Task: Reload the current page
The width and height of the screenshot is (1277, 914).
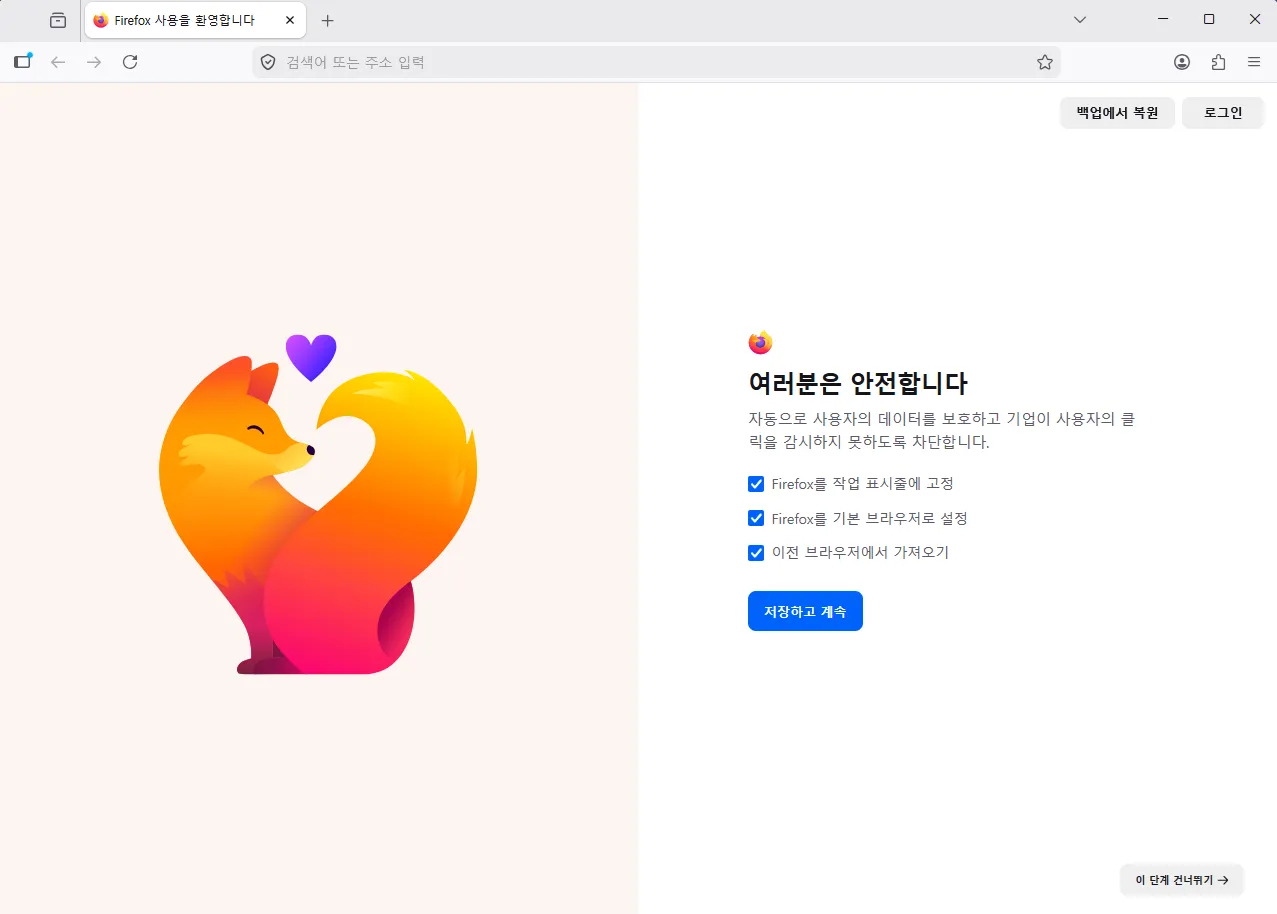Action: point(130,62)
